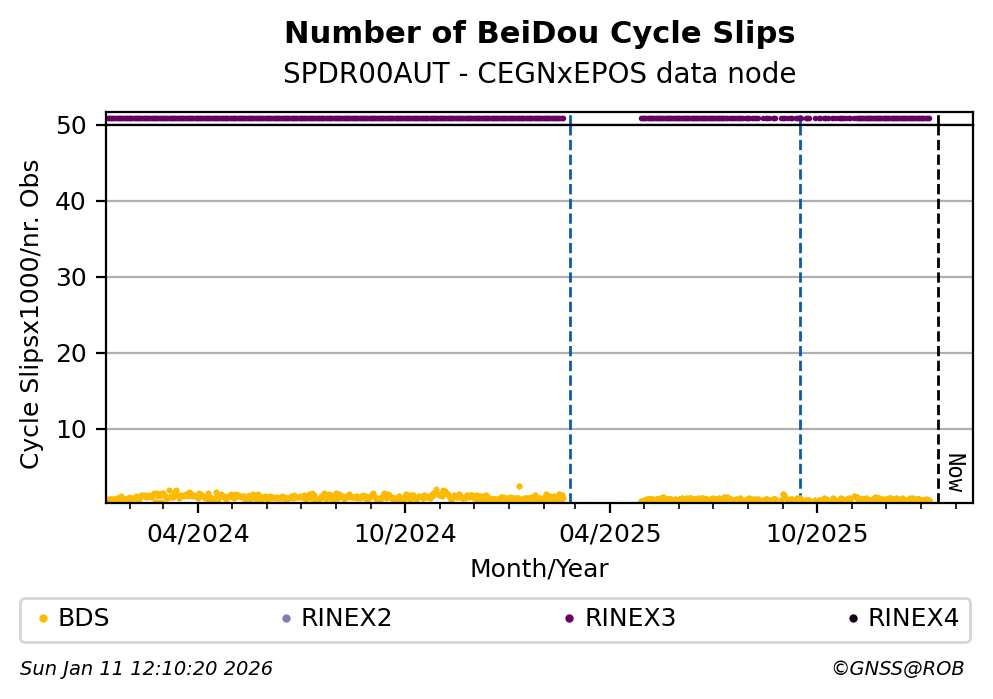Click the isolated yellow outlier data point
This screenshot has height=699, width=993.
coord(519,486)
